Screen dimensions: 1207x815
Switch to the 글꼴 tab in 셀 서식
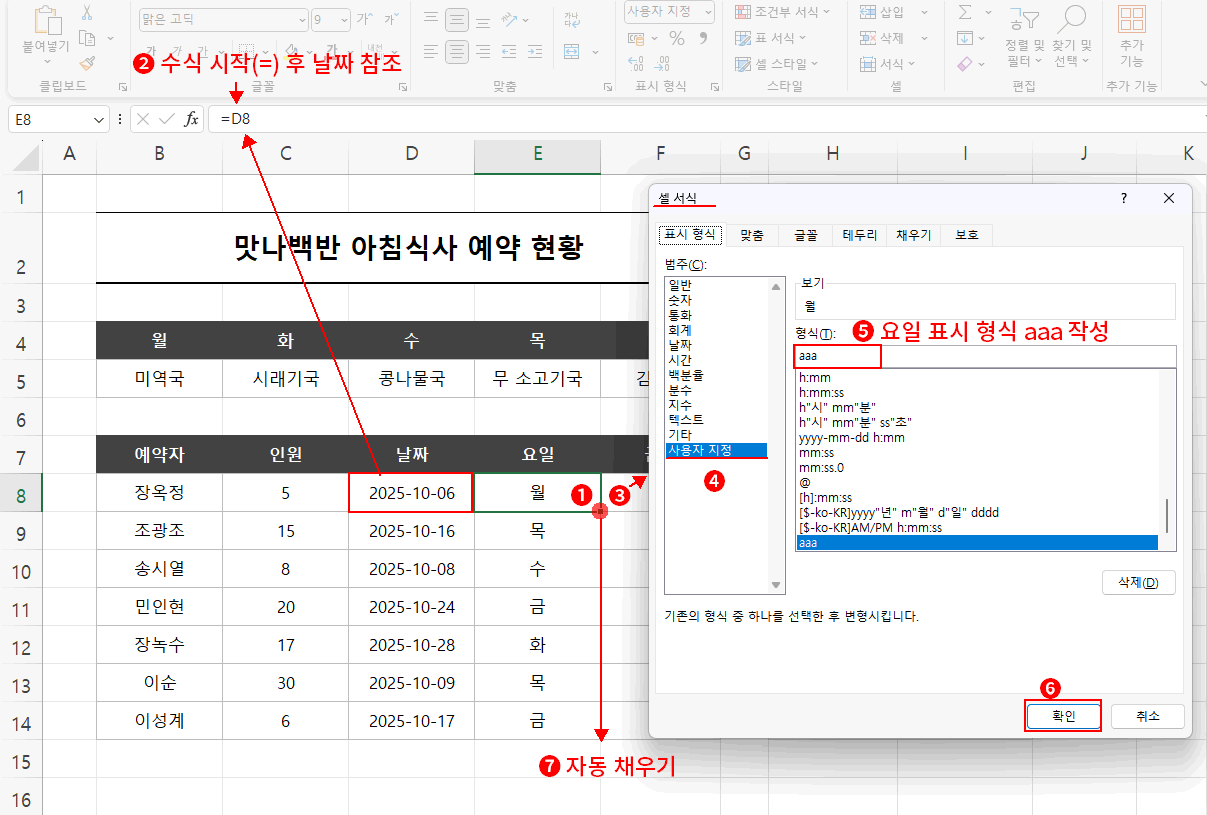click(x=805, y=235)
